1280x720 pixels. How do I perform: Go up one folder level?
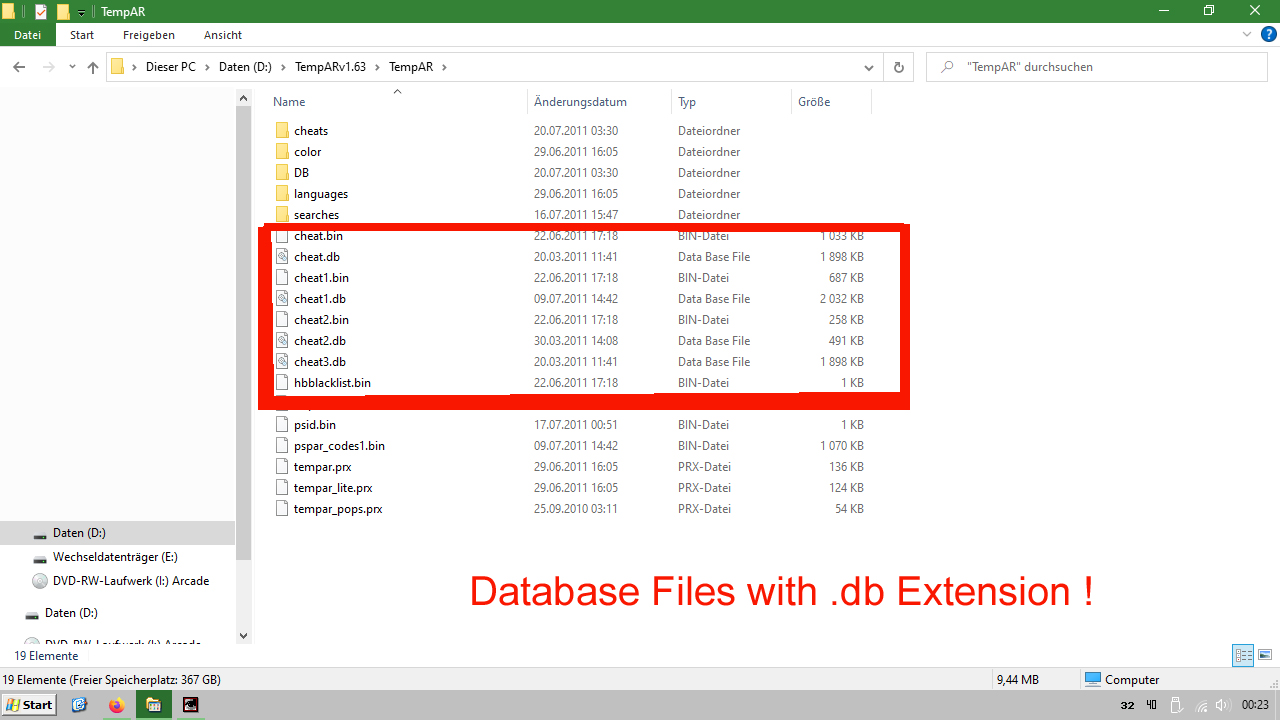tap(93, 67)
